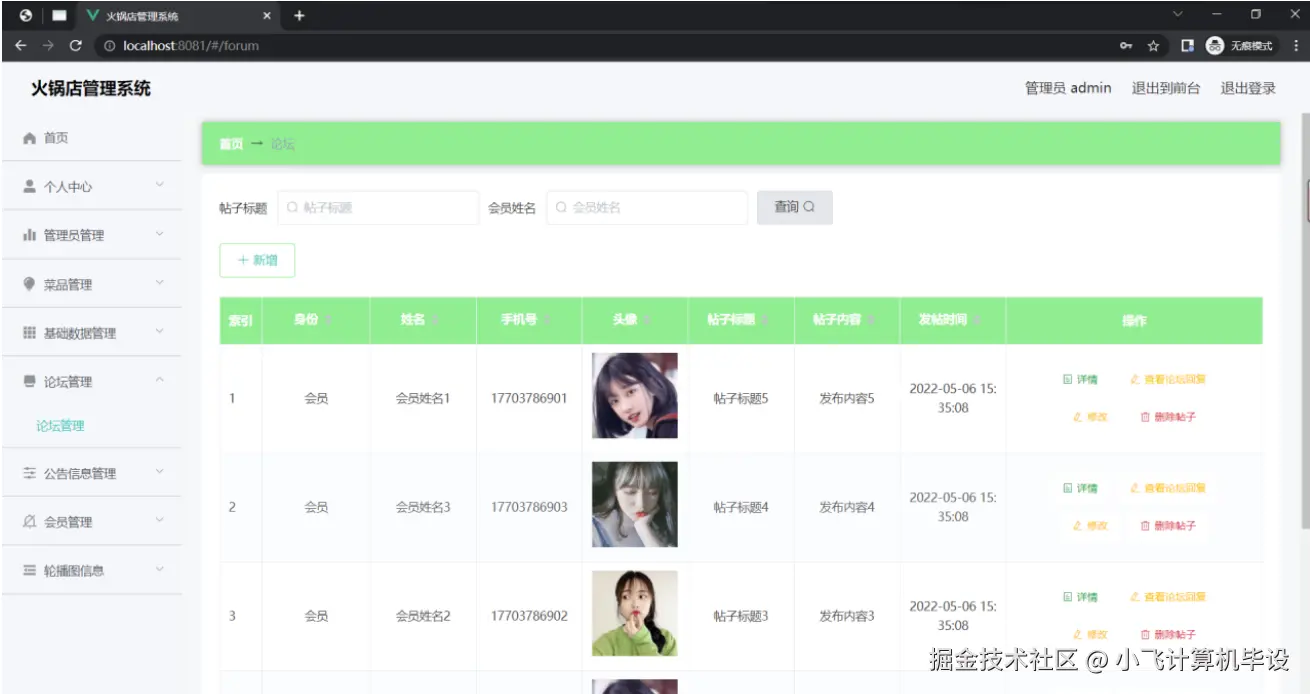Click 查看论坛回复 for 帖子标题4 row
This screenshot has width=1310, height=694.
click(1168, 488)
